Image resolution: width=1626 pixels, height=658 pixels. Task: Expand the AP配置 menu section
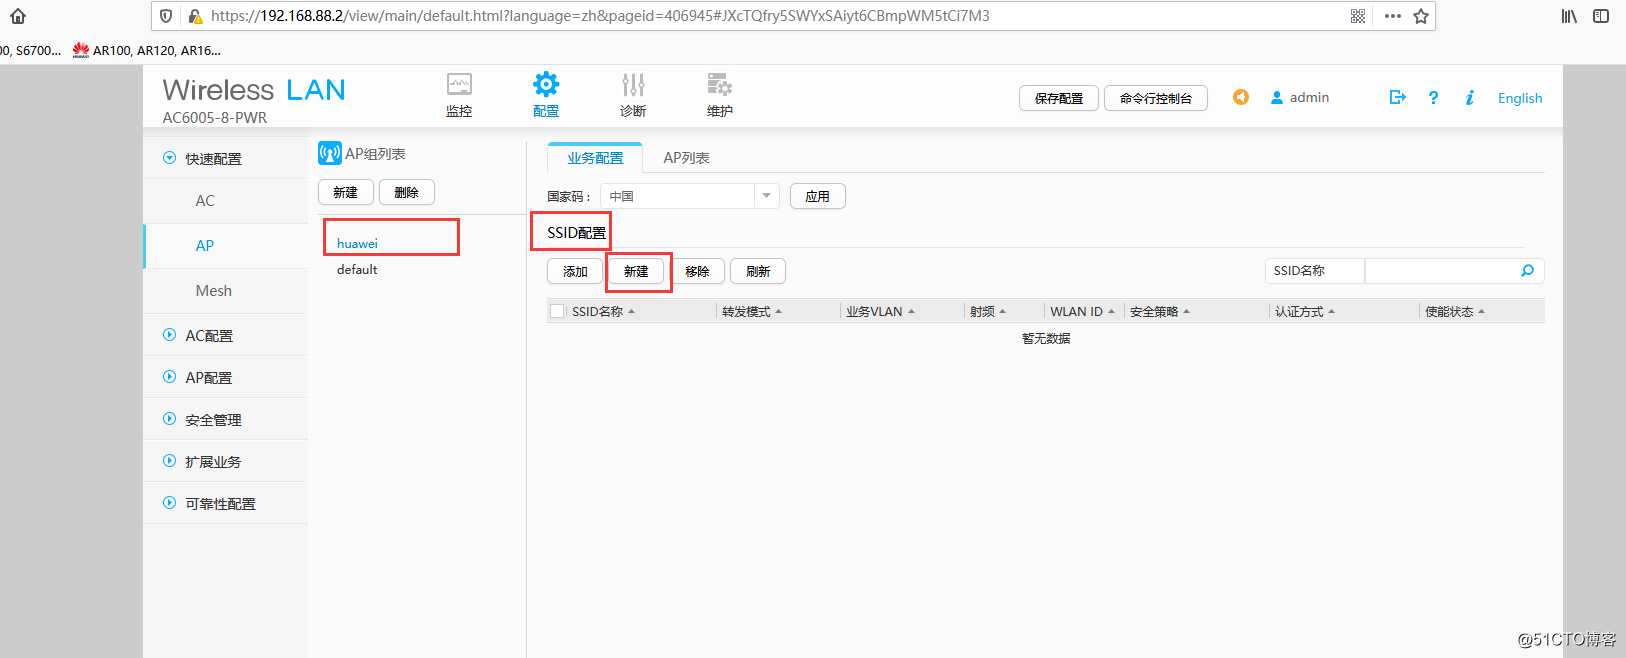tap(169, 377)
